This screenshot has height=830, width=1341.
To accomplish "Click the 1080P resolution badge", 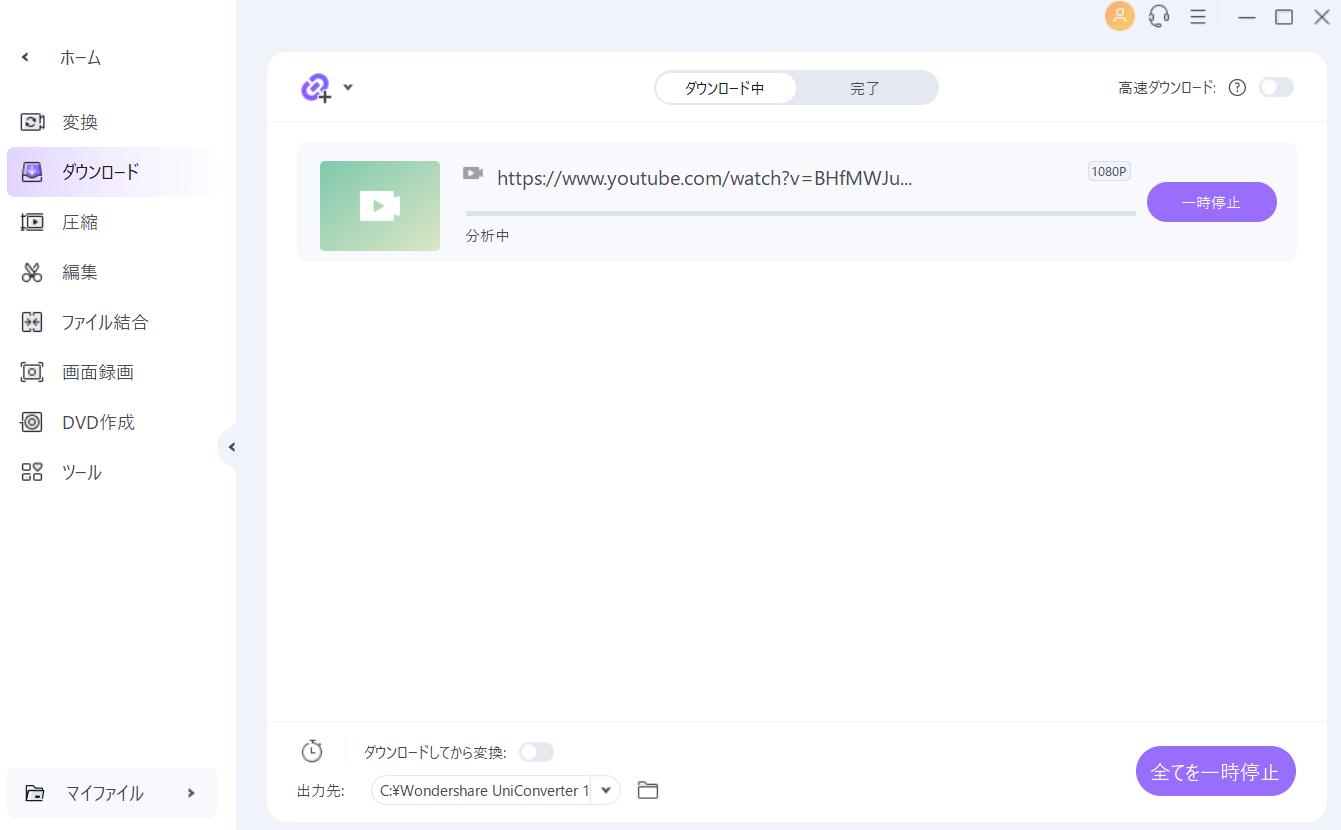I will click(1109, 171).
